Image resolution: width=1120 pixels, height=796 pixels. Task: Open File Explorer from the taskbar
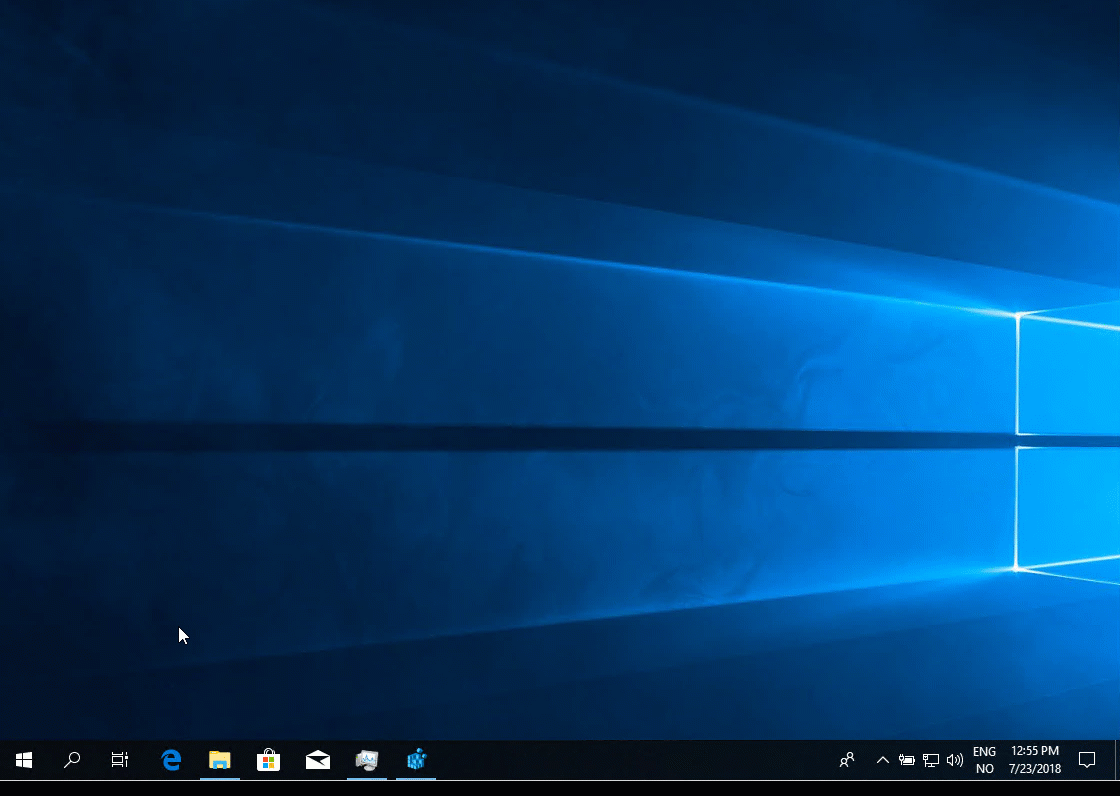click(219, 760)
